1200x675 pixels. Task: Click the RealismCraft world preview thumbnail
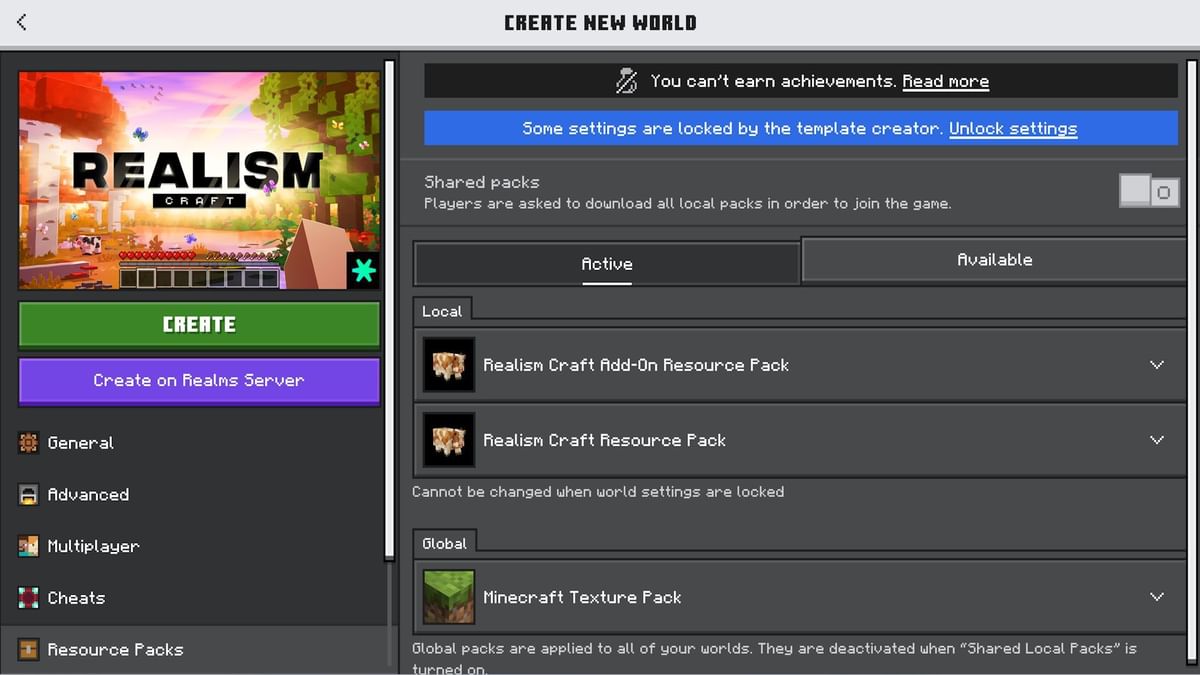click(198, 178)
